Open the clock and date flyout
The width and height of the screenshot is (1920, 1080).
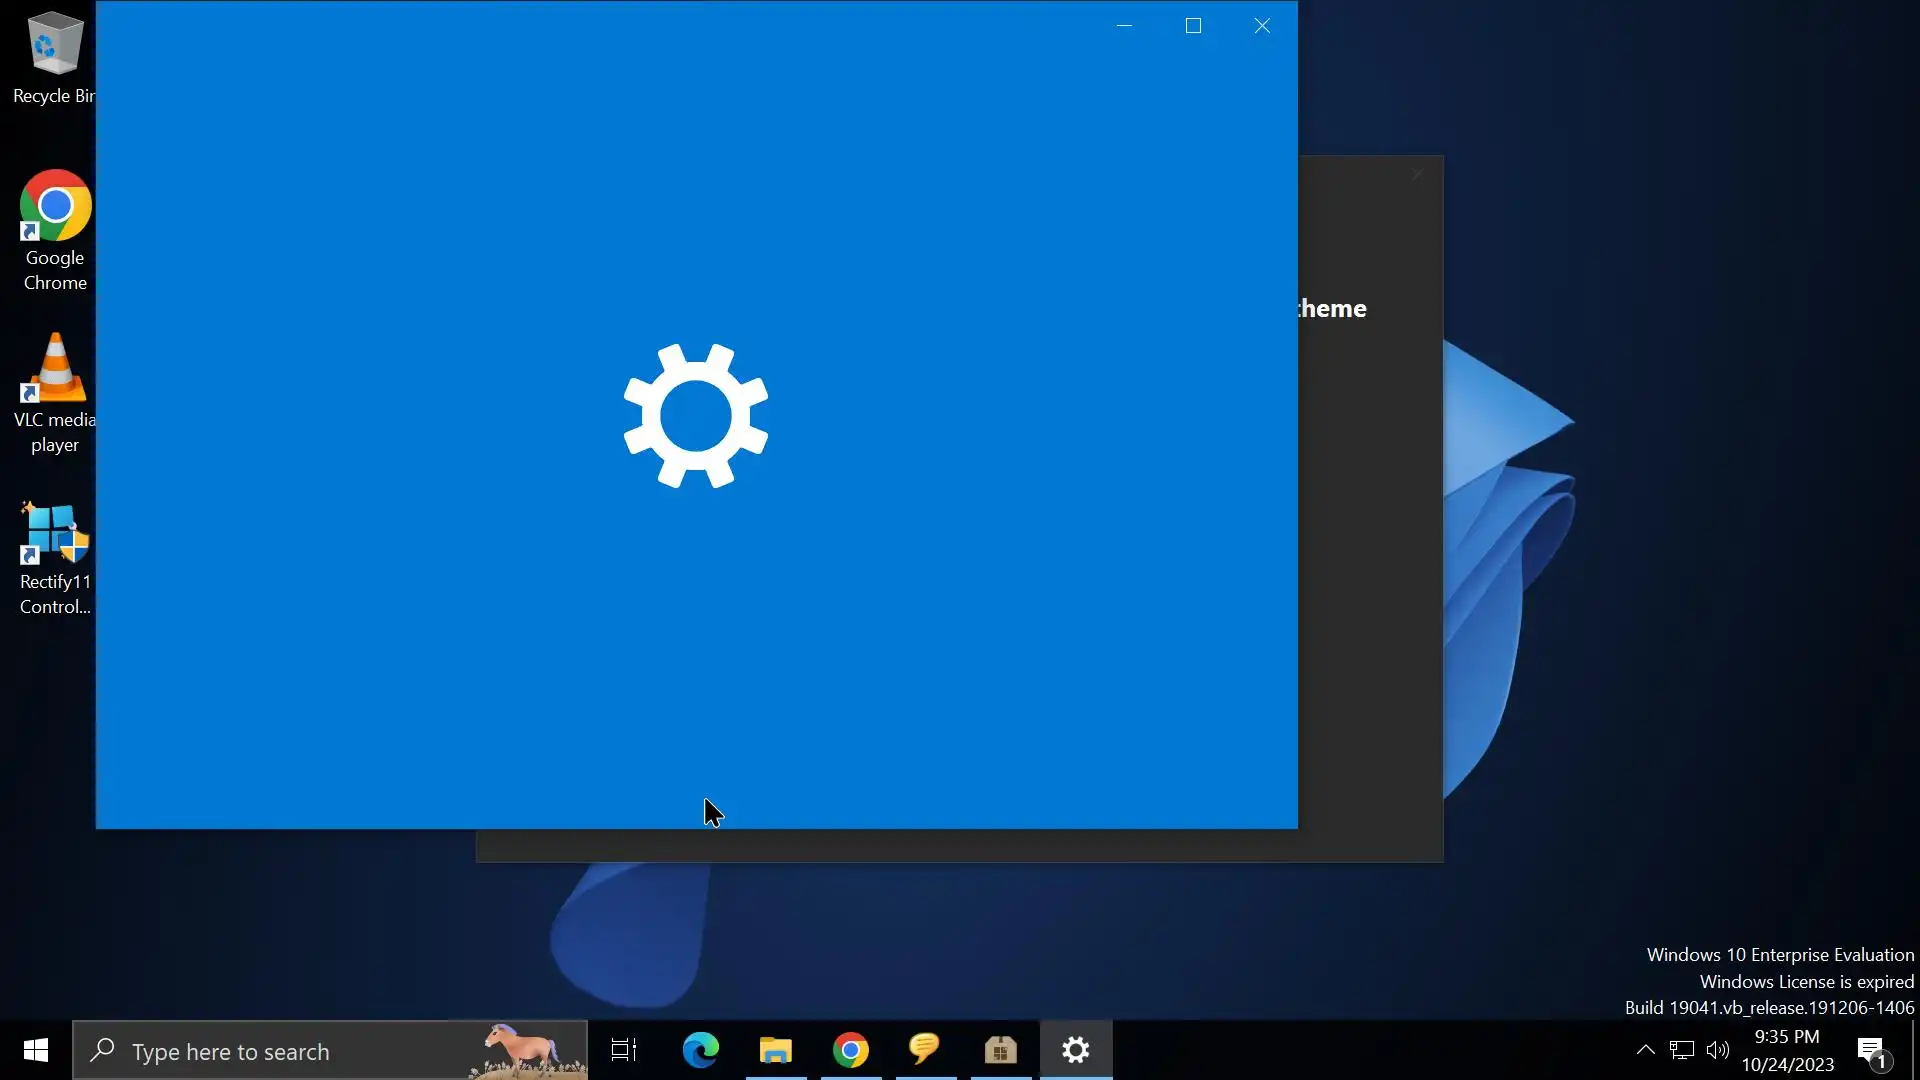pyautogui.click(x=1787, y=1050)
